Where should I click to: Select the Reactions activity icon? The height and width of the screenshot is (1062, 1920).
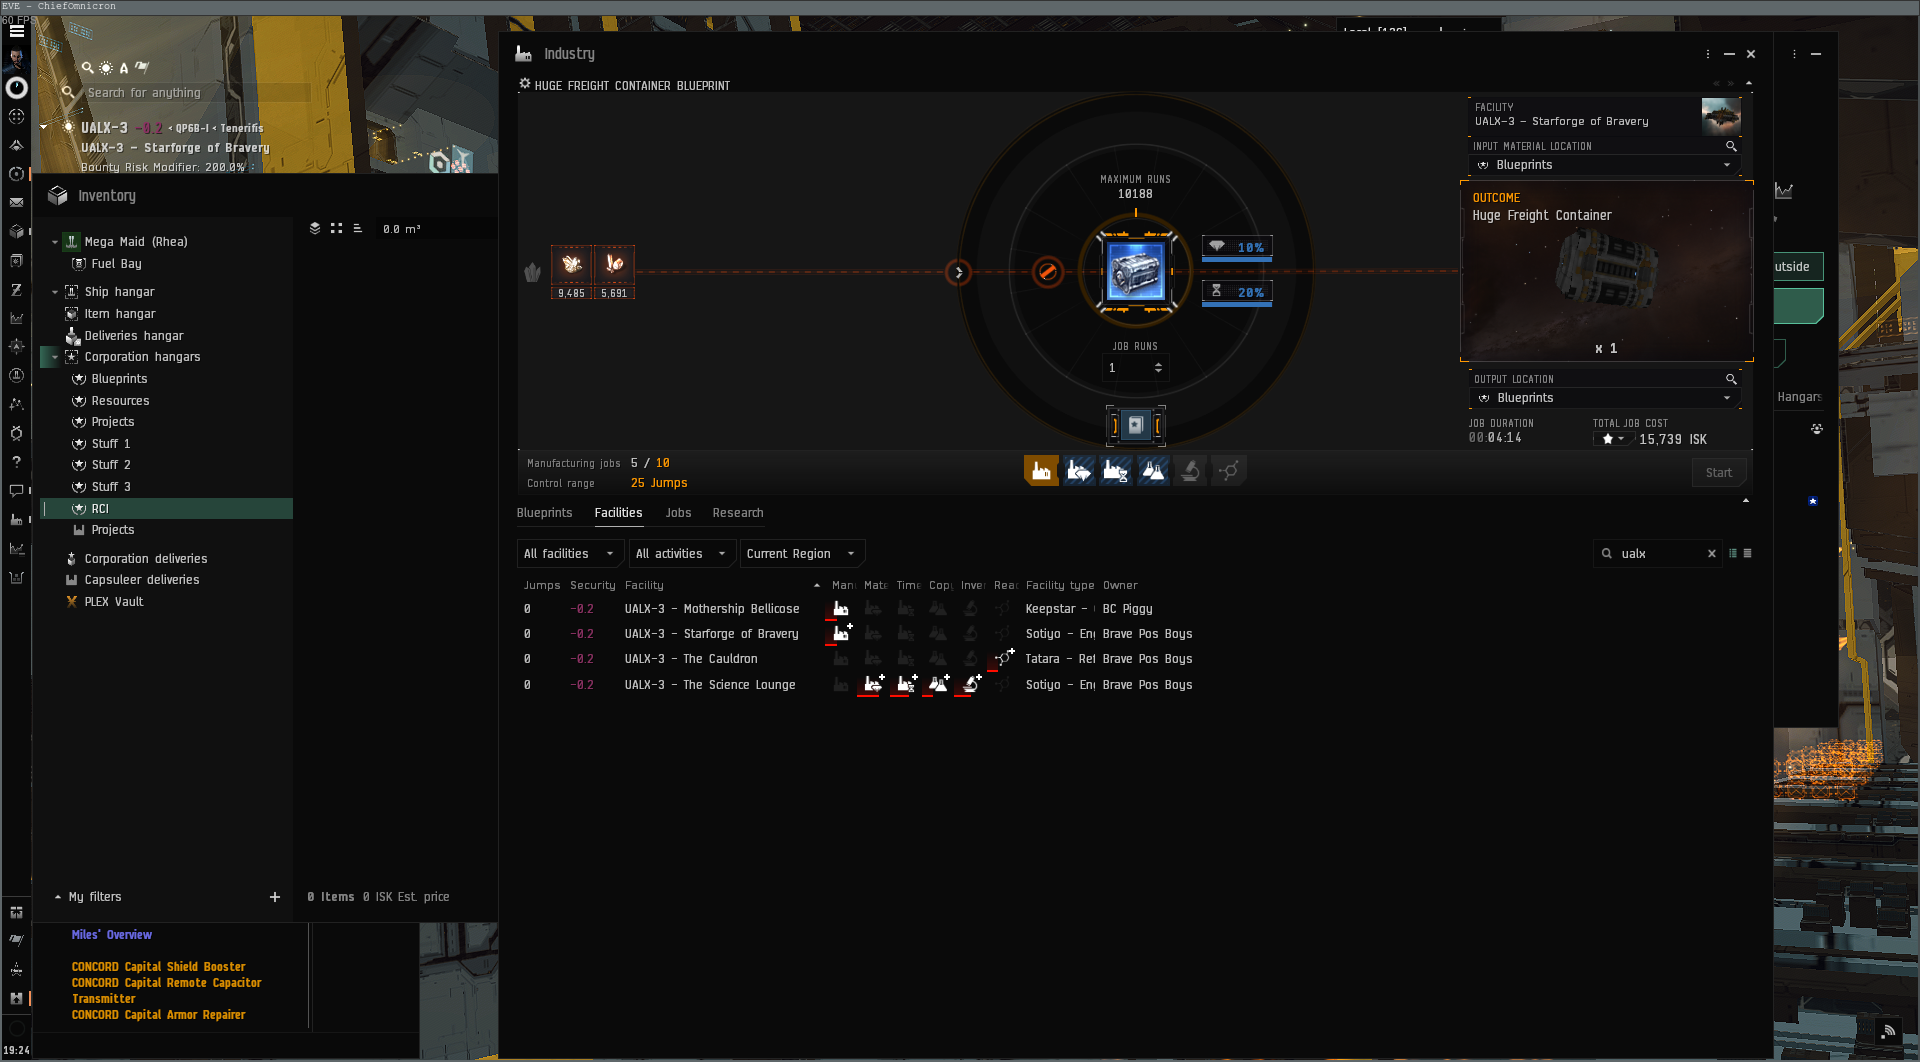click(x=1229, y=471)
